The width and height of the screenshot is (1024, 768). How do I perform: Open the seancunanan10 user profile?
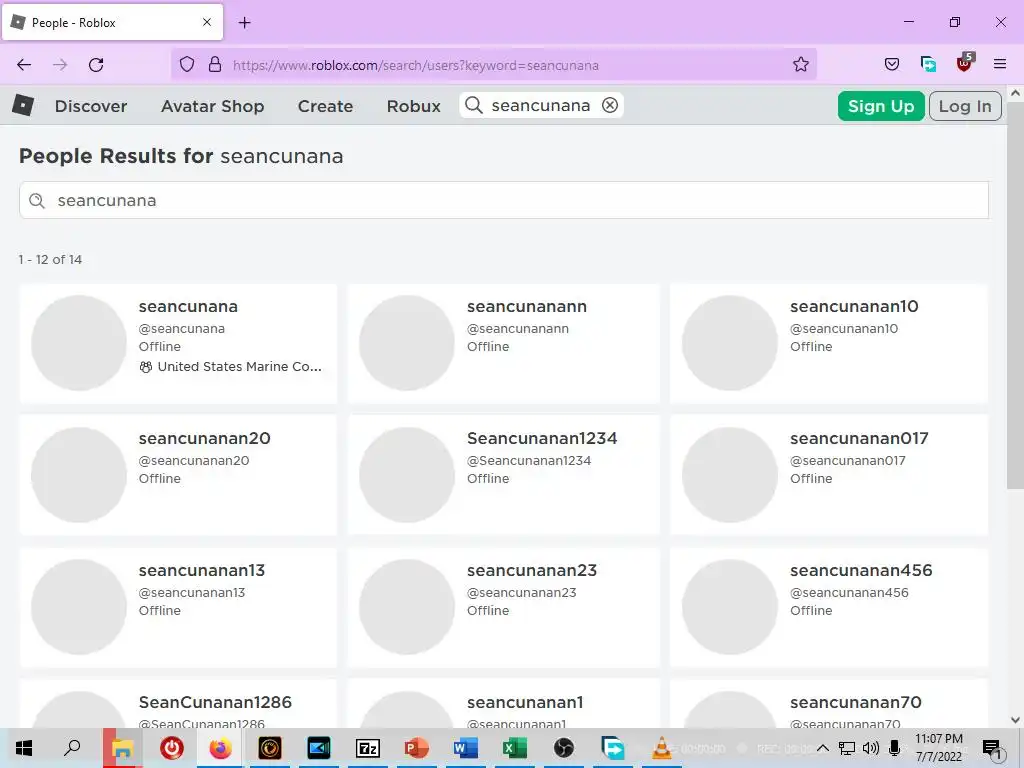(854, 306)
